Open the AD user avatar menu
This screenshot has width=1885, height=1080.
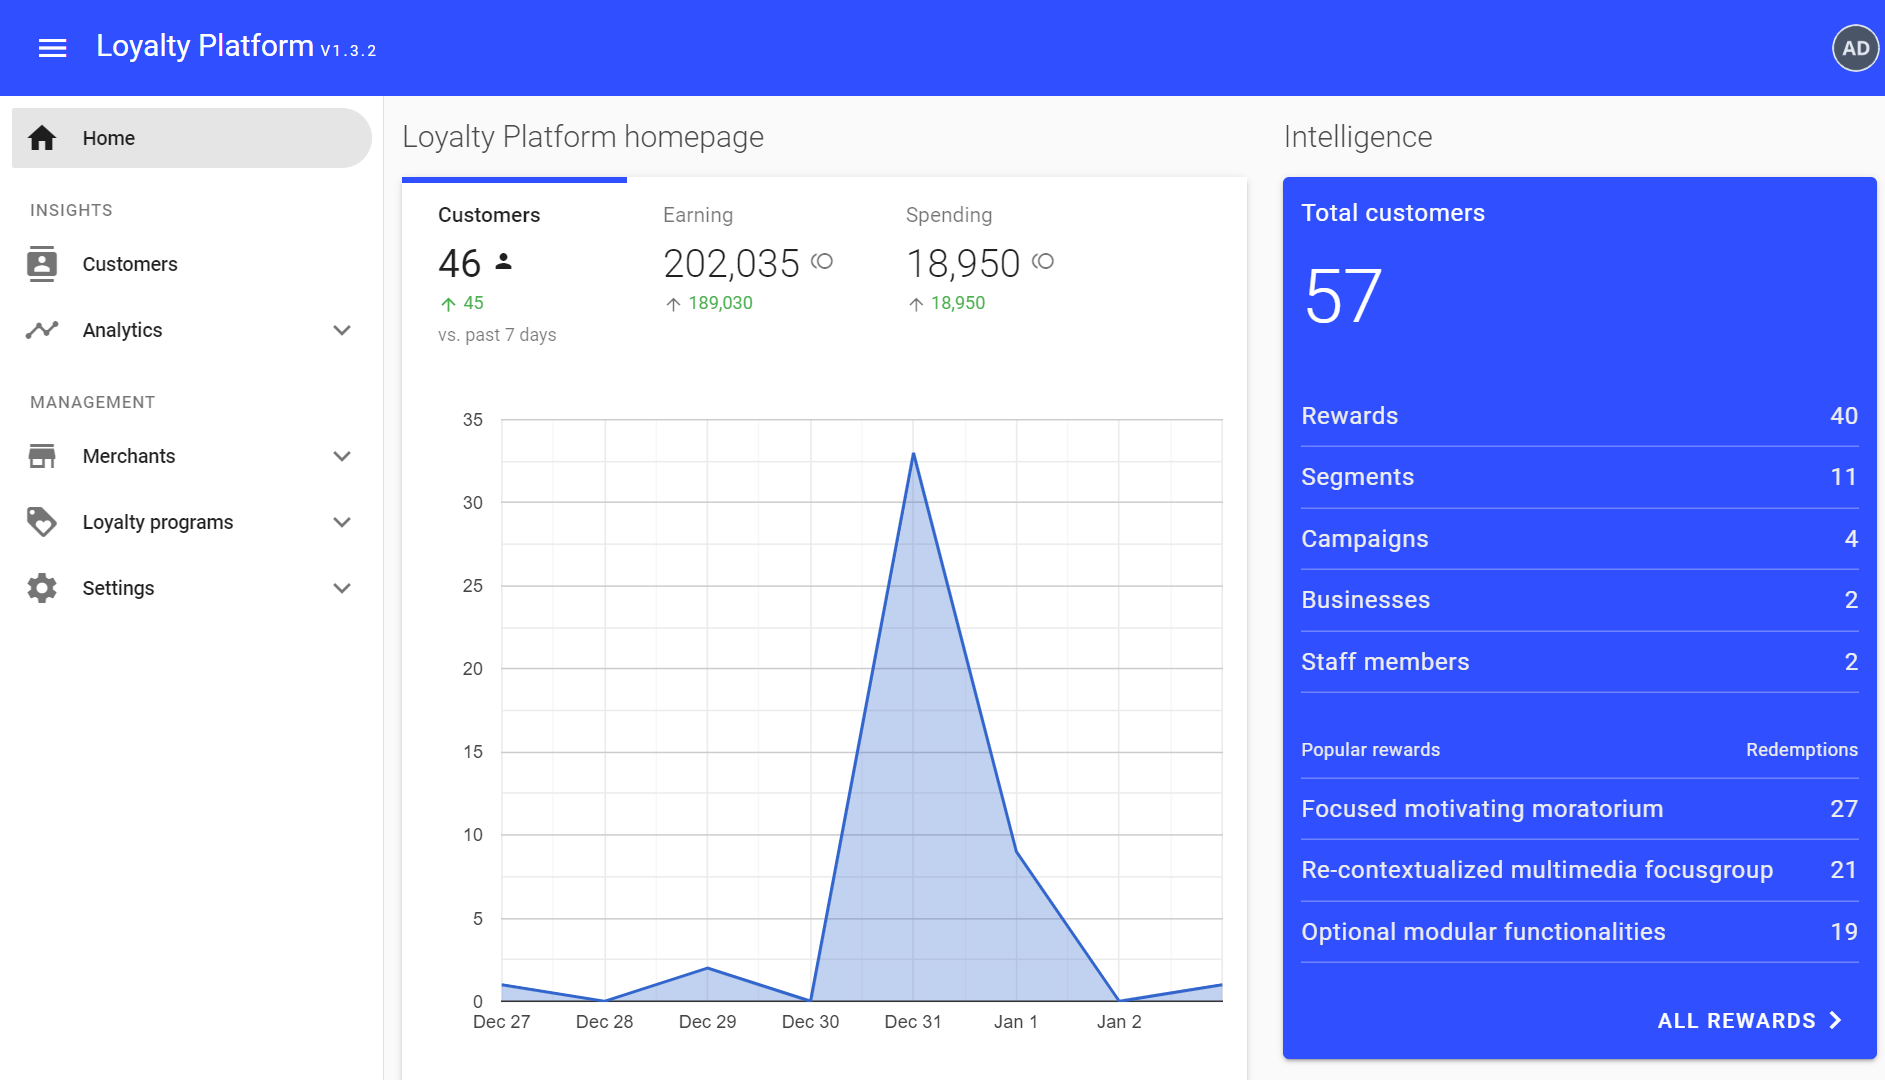point(1855,48)
